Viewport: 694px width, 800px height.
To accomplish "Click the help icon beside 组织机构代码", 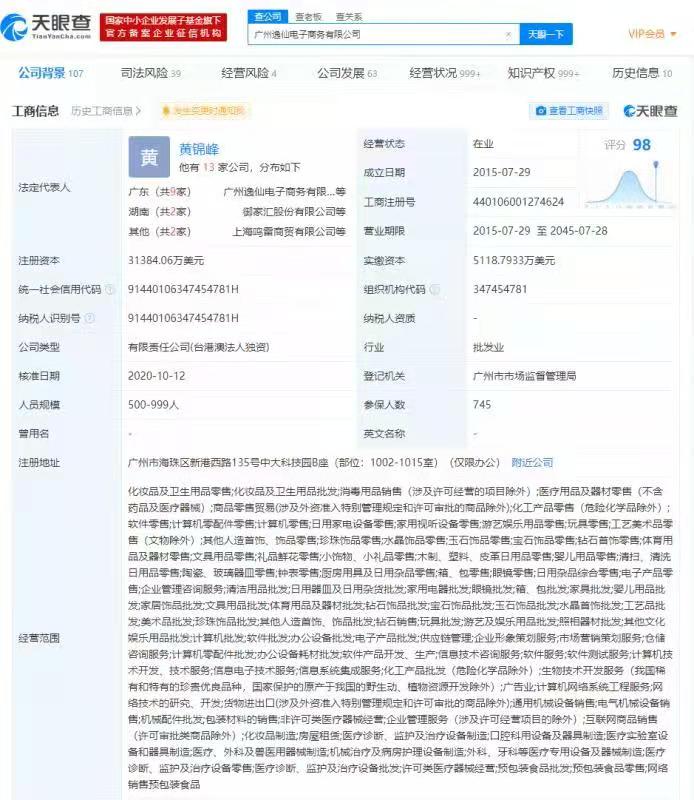I will point(433,289).
